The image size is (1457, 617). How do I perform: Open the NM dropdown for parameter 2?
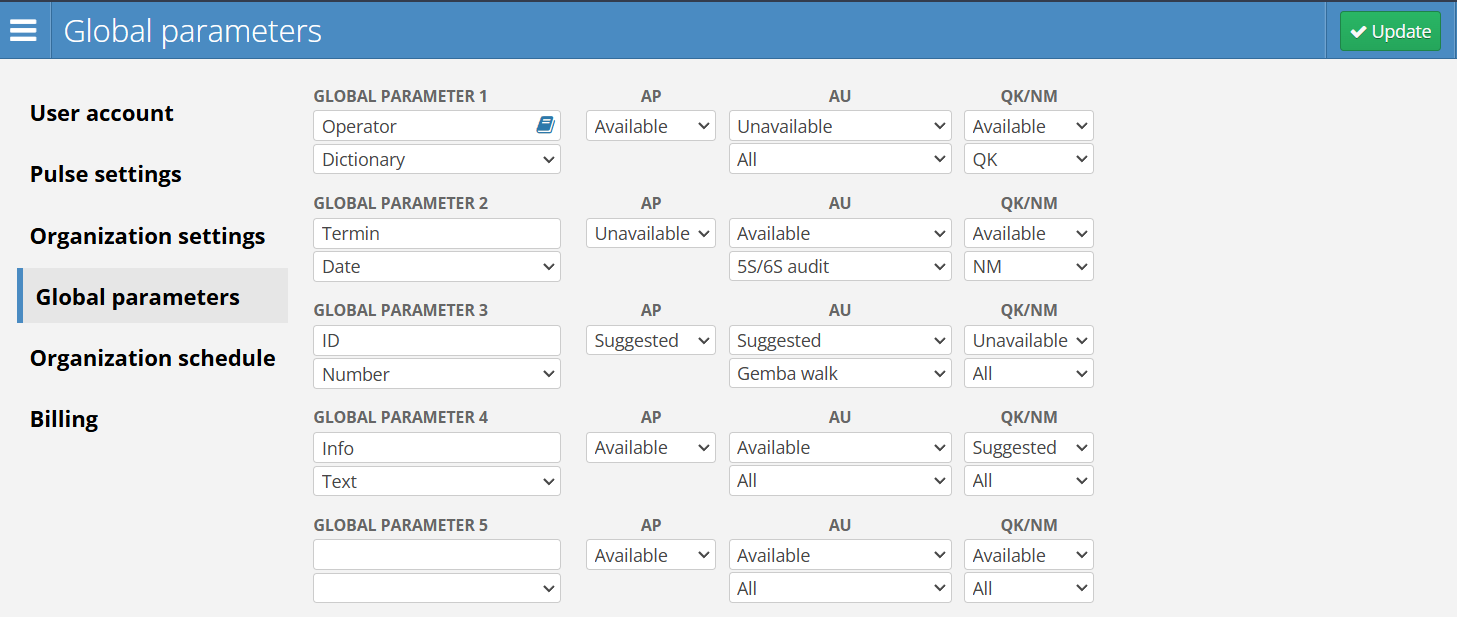1028,267
